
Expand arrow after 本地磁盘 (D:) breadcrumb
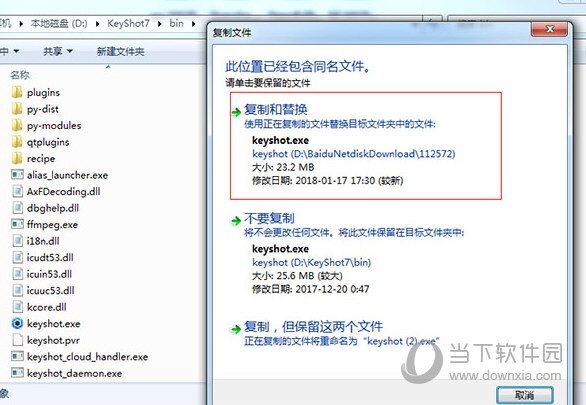[97, 24]
